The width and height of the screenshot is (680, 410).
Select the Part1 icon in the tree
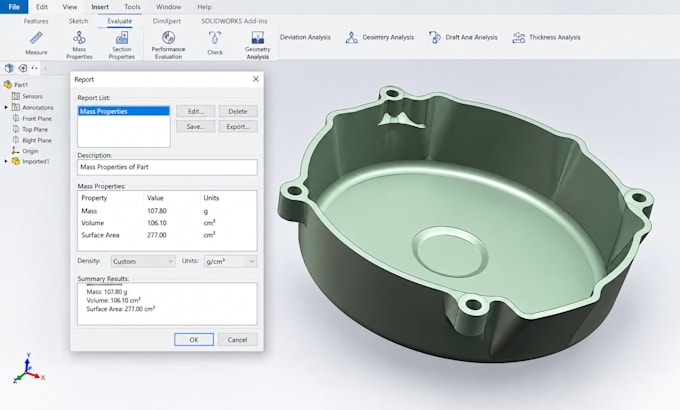click(x=8, y=85)
